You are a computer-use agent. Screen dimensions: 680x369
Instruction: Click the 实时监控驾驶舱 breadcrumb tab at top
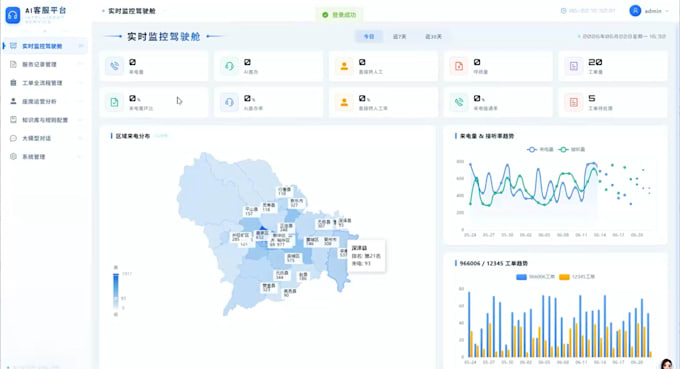pyautogui.click(x=131, y=11)
